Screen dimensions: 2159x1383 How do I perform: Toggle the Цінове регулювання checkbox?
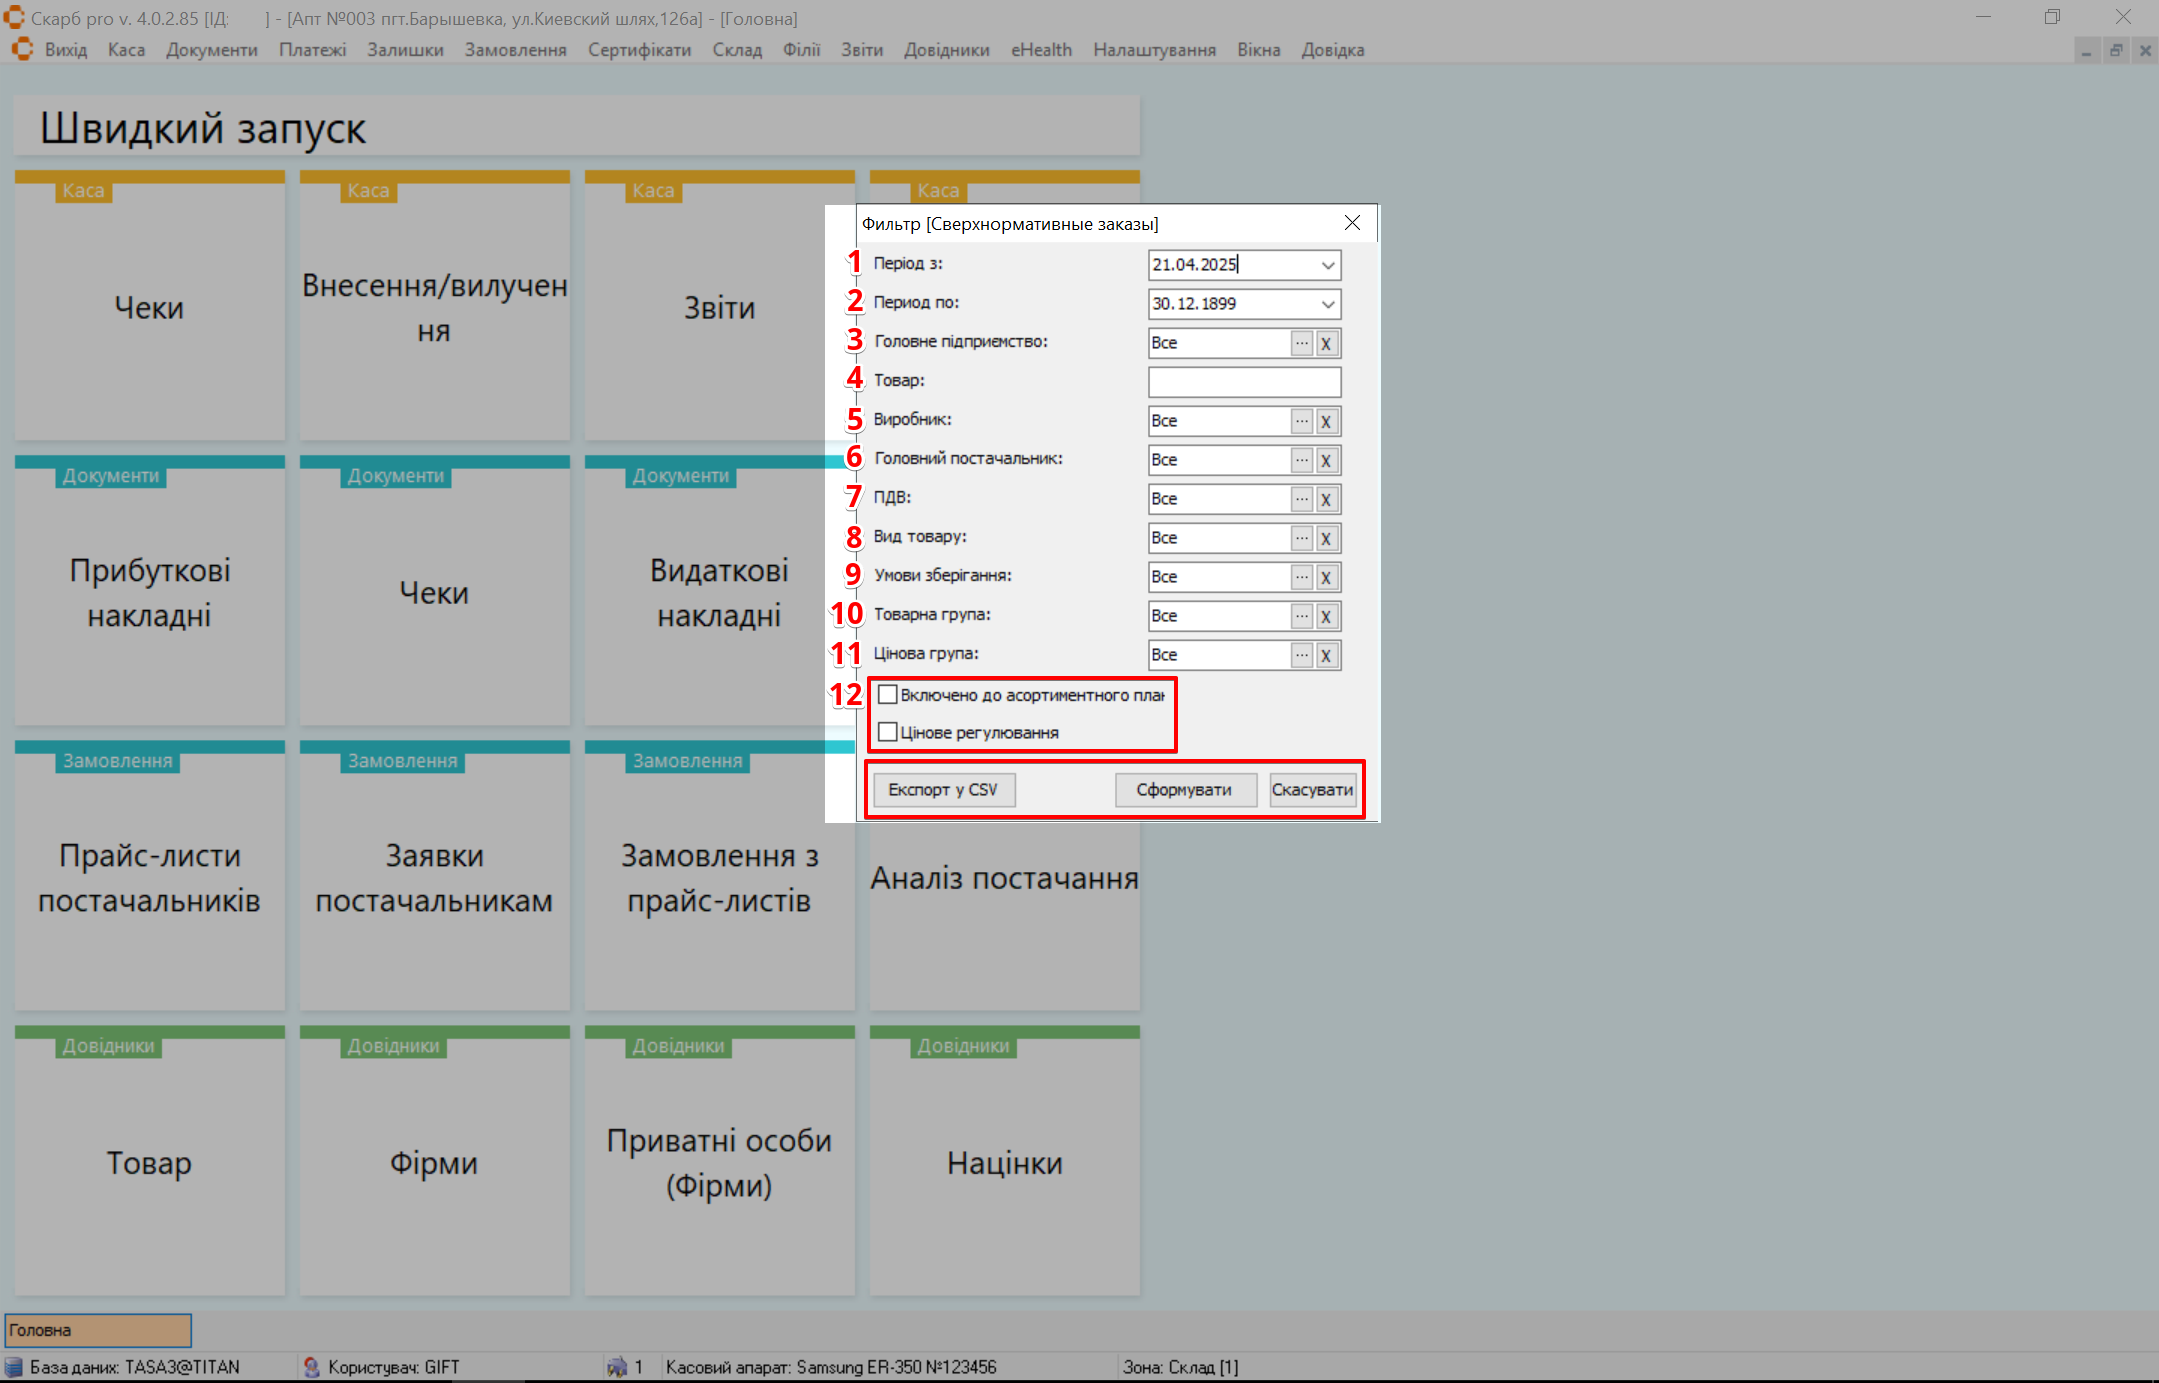point(887,732)
